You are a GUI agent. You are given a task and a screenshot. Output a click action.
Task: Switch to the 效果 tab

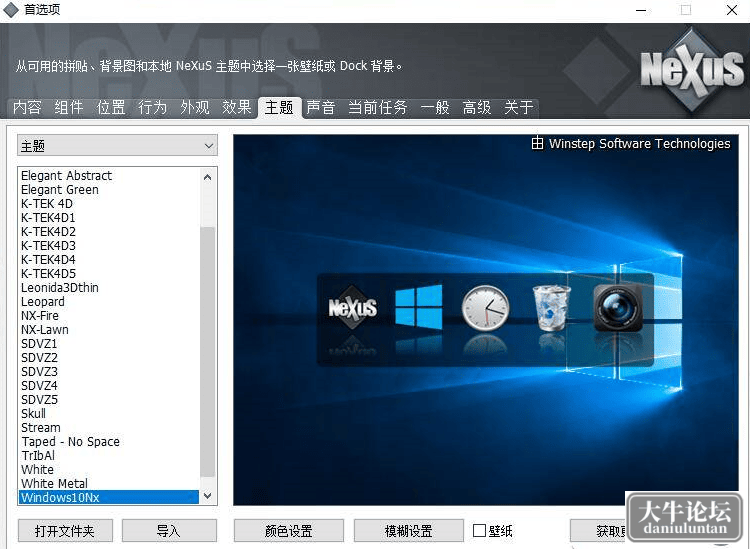(237, 107)
